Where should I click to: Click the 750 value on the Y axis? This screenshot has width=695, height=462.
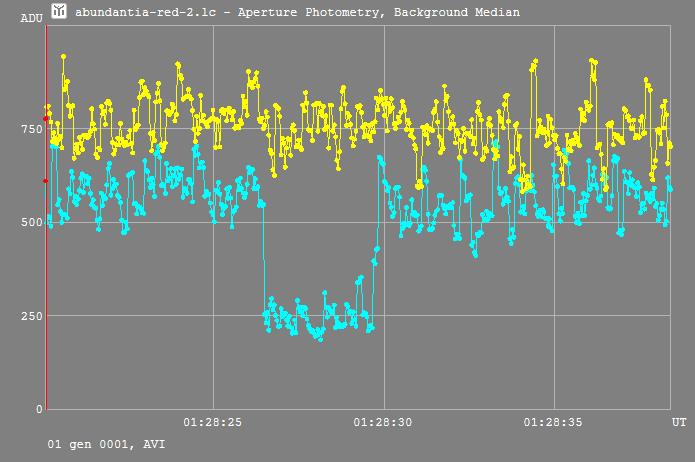[x=32, y=129]
